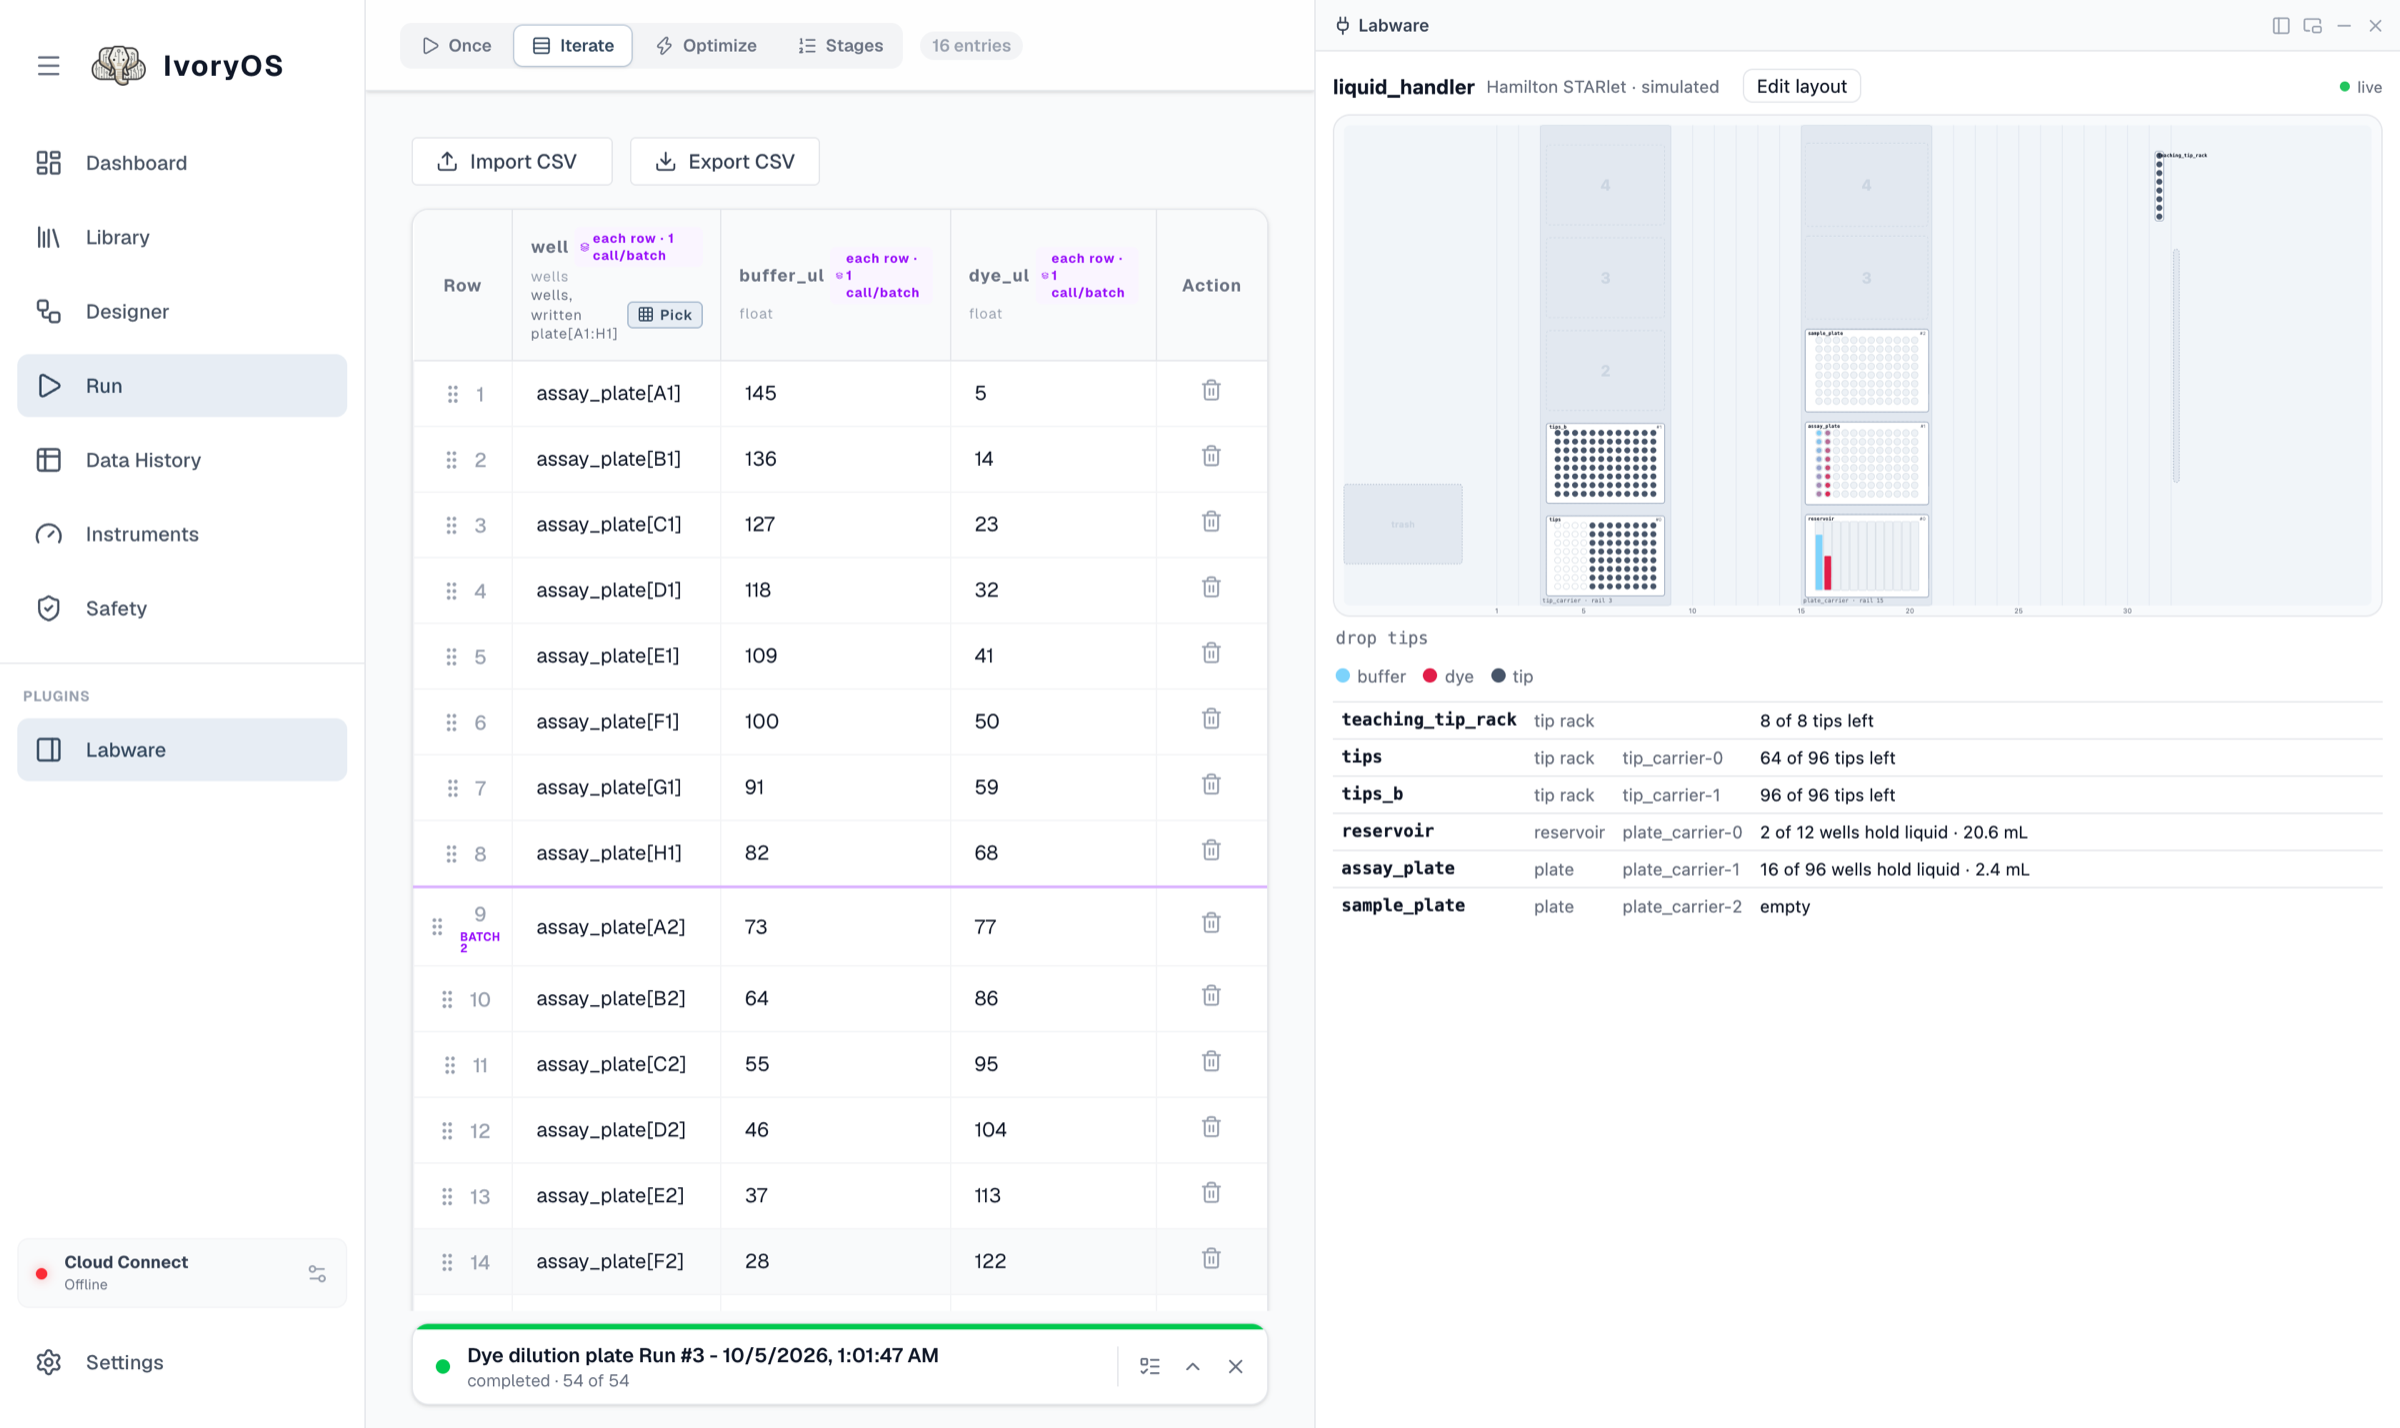Open the Dashboard page
This screenshot has height=1428, width=2400.
(x=182, y=163)
